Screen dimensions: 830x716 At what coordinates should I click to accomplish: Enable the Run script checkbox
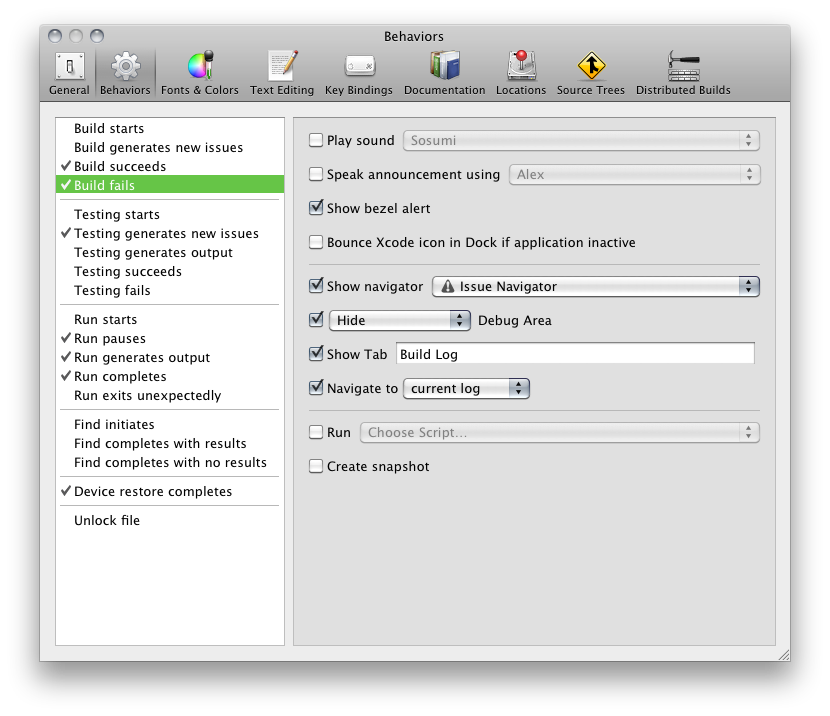(x=316, y=432)
